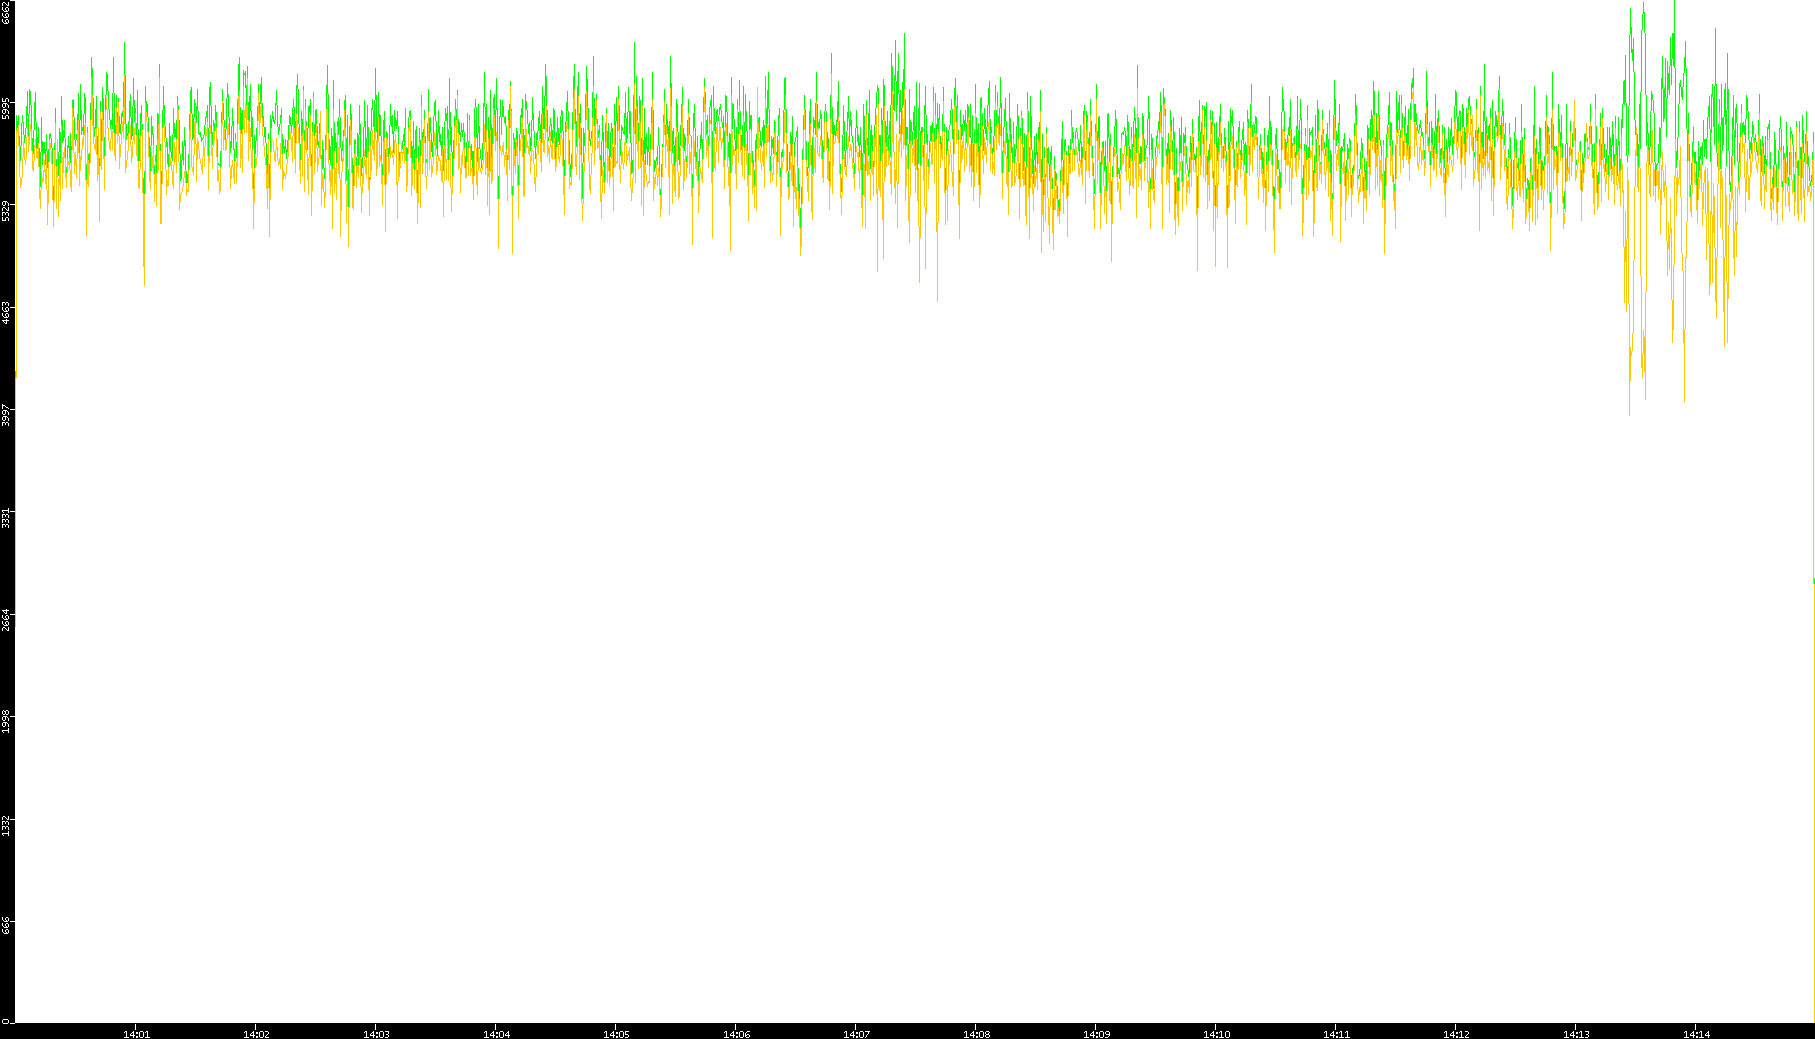Pick the 14:12 time axis label

[x=1456, y=1034]
